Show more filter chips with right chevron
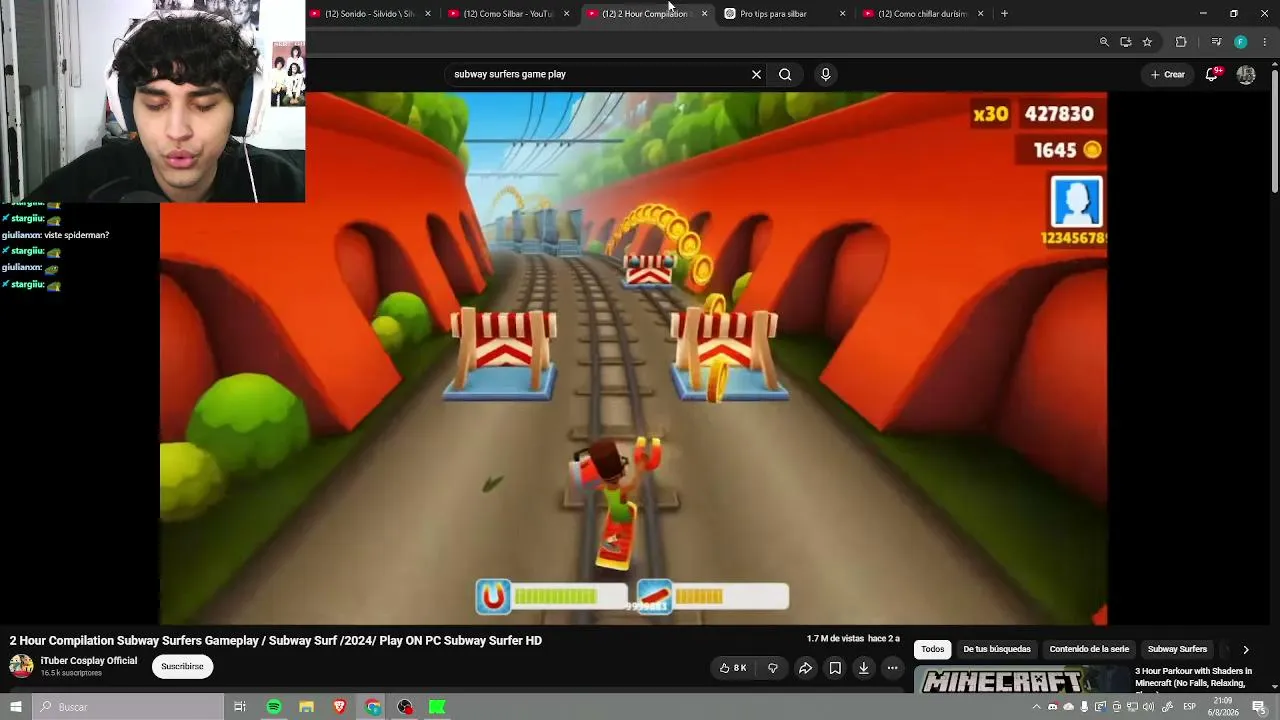 point(1246,650)
